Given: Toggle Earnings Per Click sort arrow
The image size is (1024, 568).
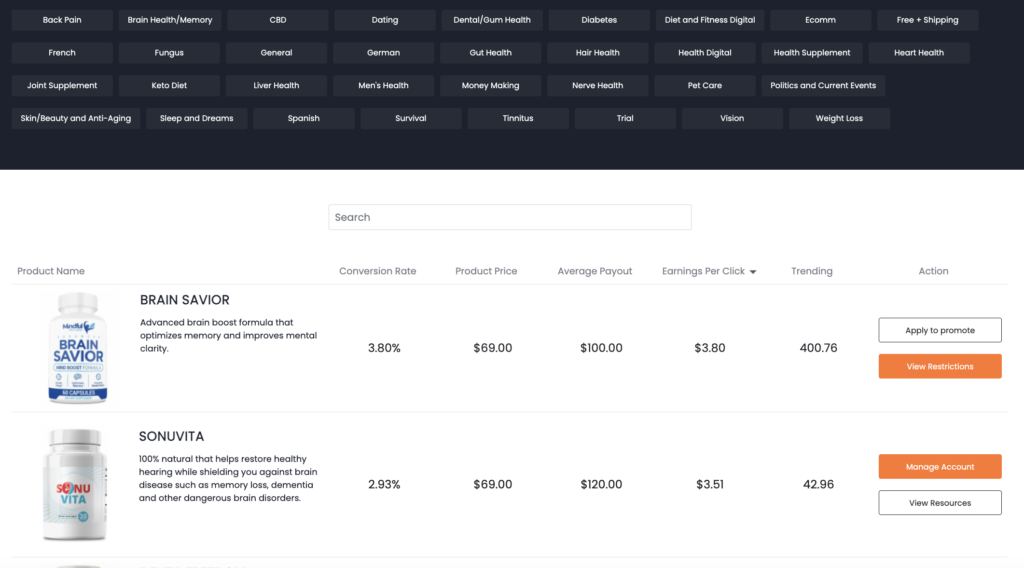Looking at the screenshot, I should click(753, 272).
